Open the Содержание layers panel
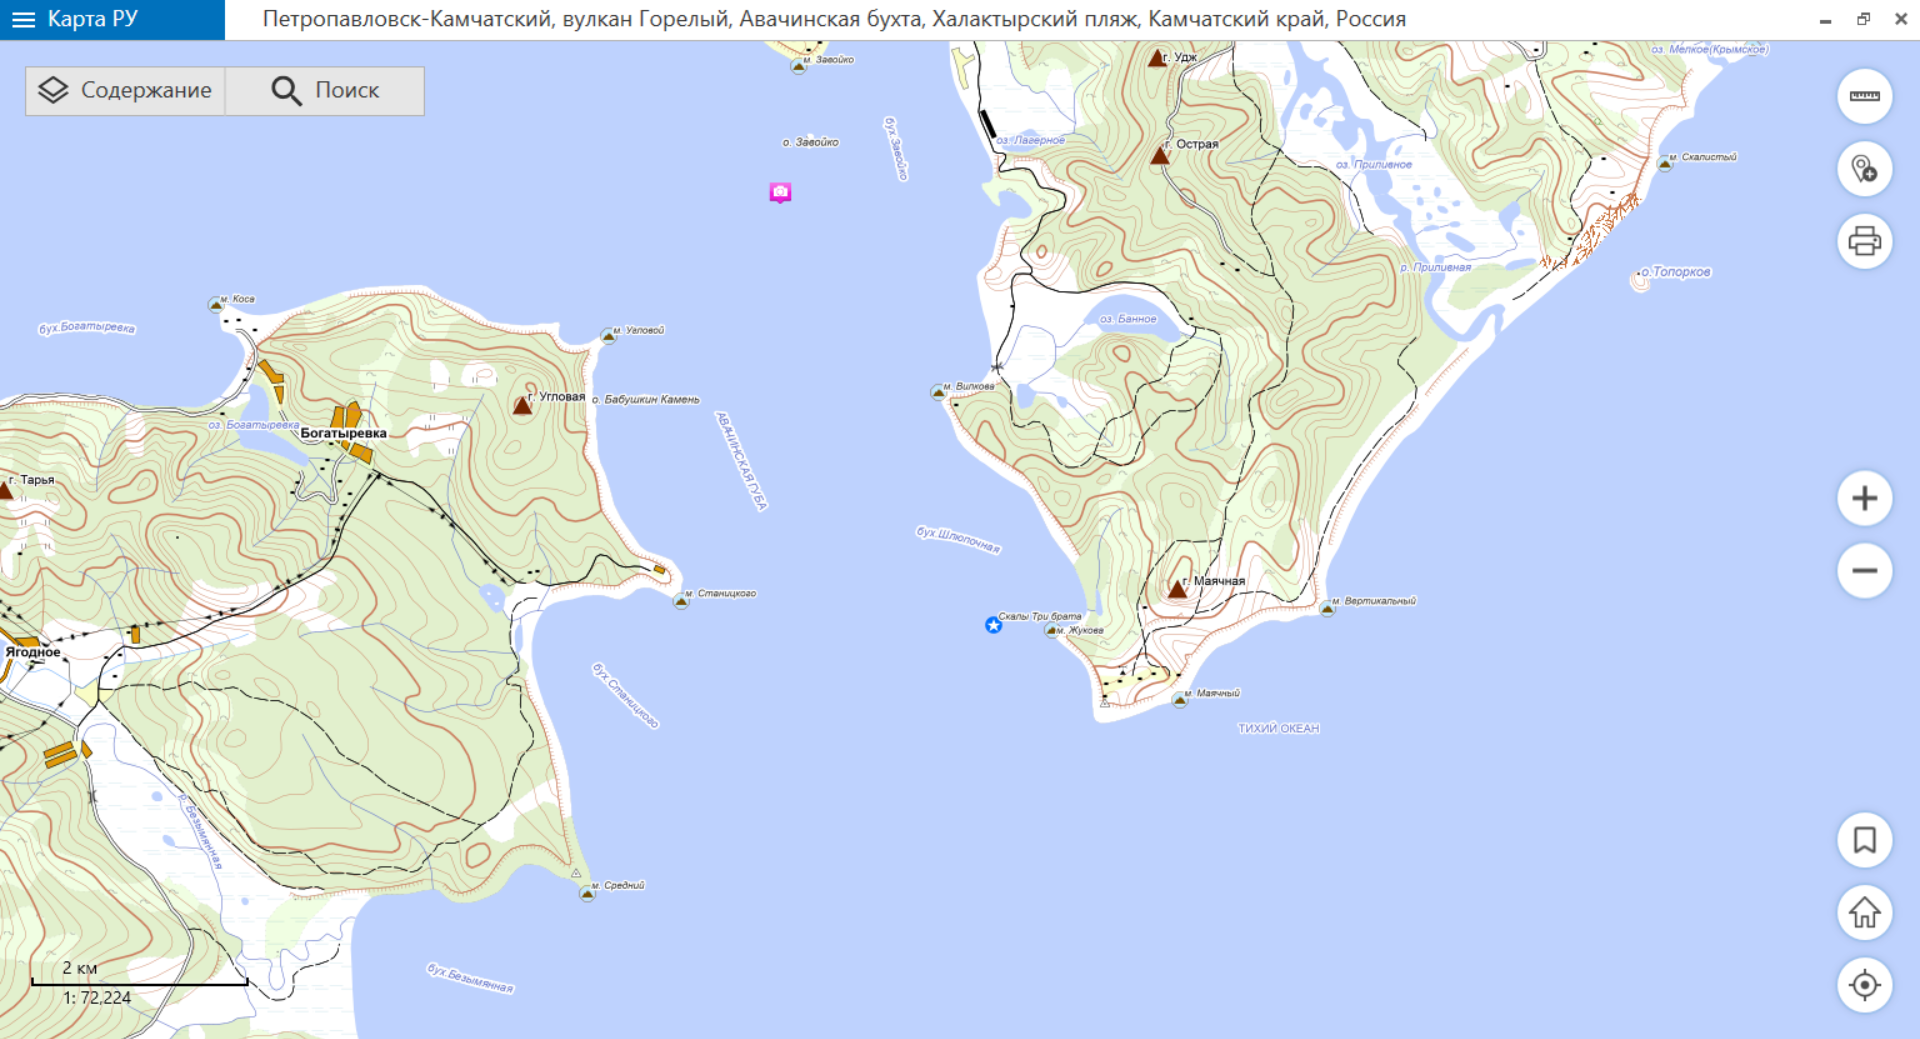 [125, 91]
